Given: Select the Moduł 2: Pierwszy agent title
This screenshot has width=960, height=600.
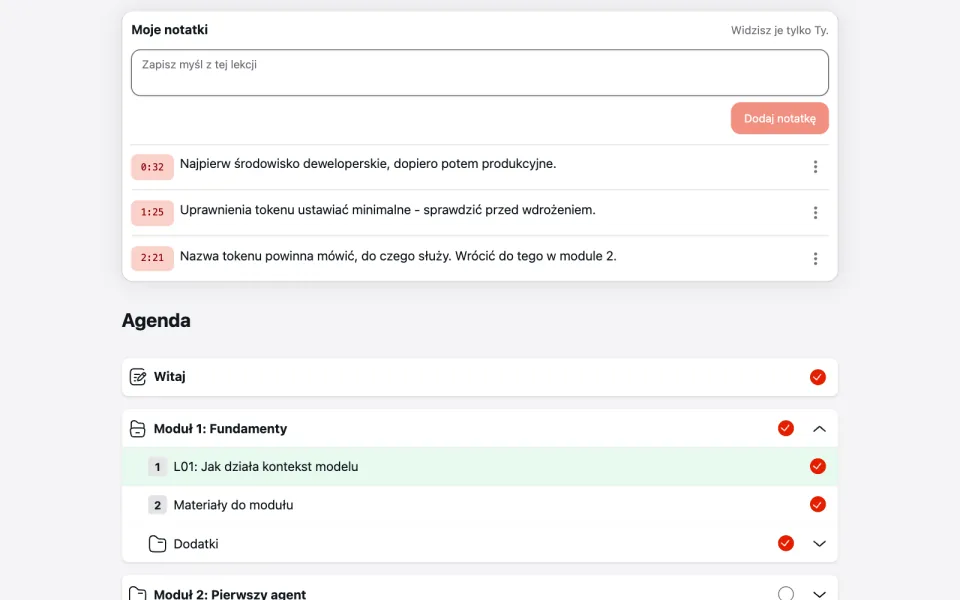Looking at the screenshot, I should pos(230,594).
